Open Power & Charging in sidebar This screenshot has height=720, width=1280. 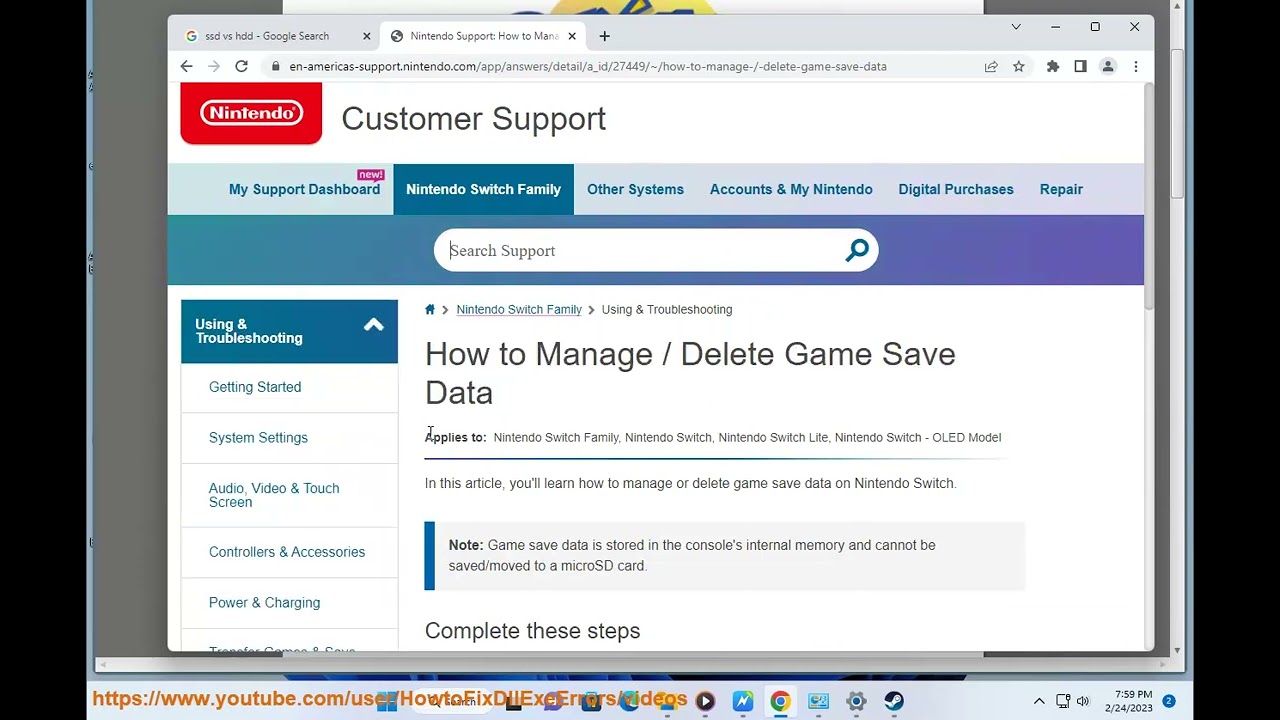point(264,603)
